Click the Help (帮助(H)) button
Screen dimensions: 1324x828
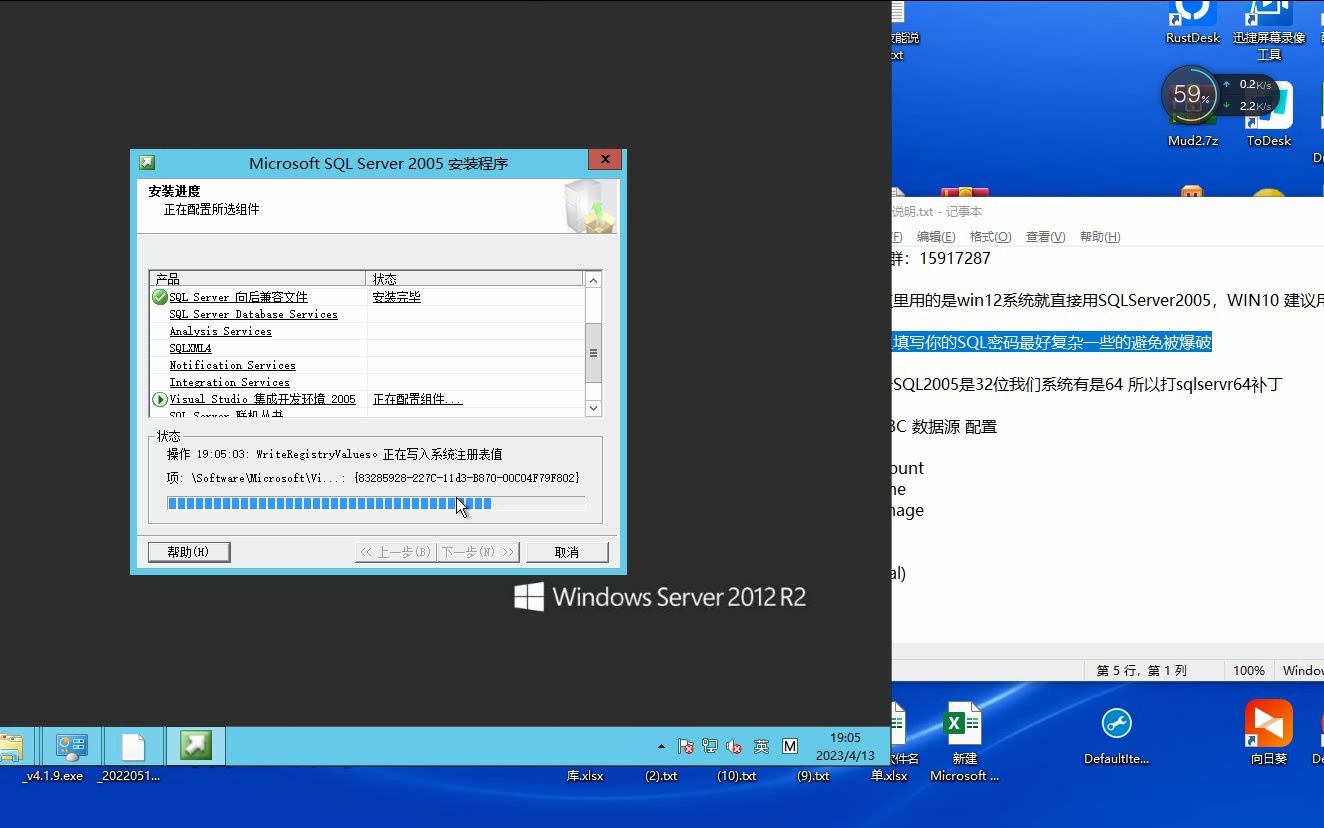coord(189,552)
